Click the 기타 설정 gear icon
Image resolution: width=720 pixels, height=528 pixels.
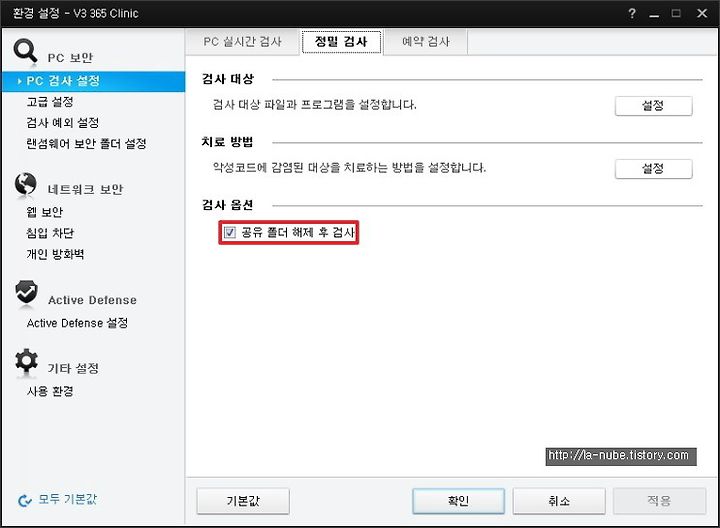(26, 361)
